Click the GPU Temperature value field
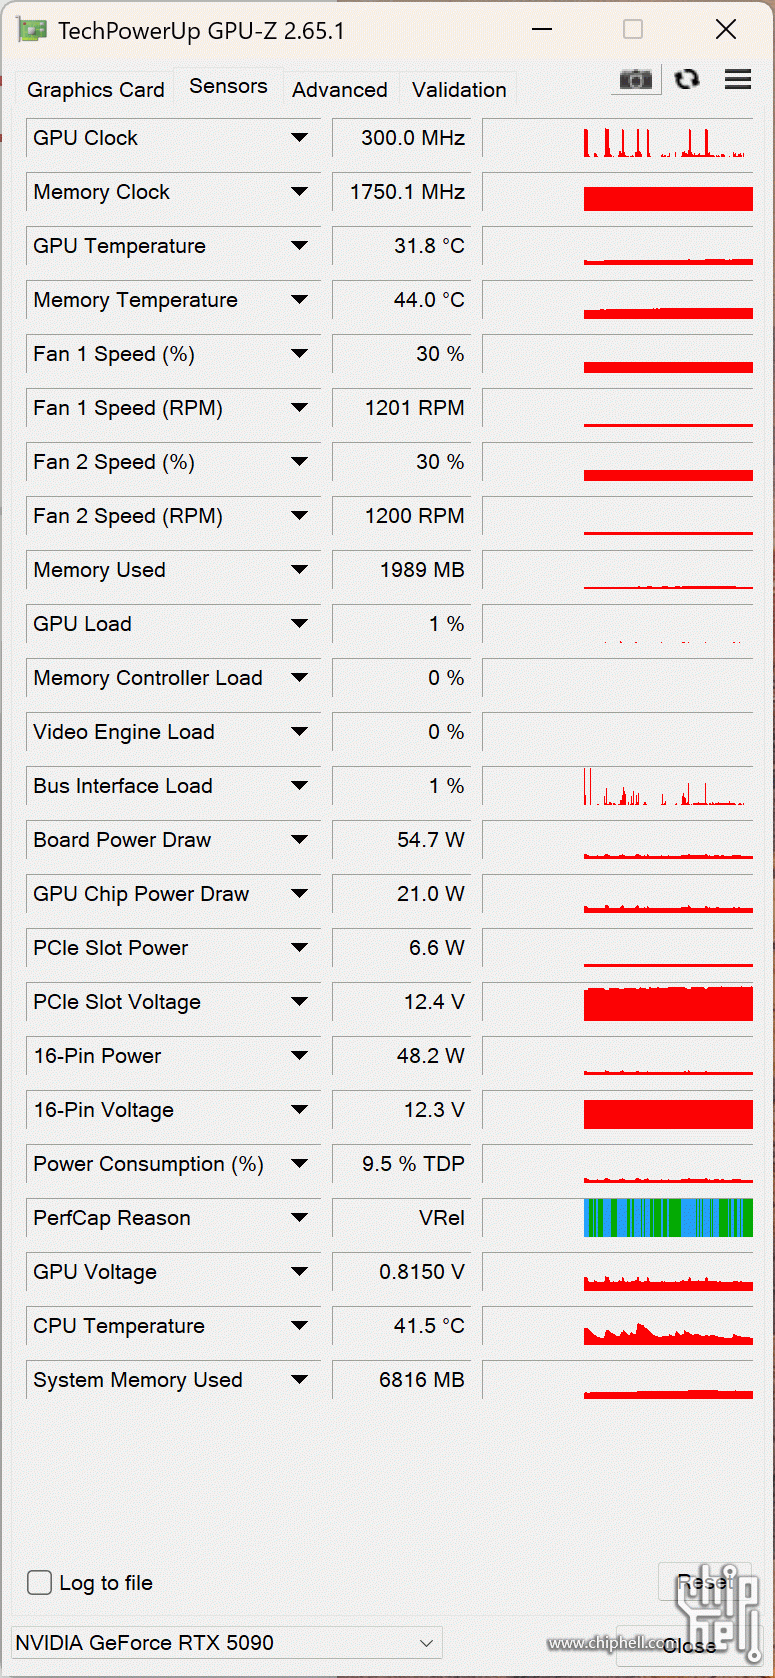 pos(402,246)
